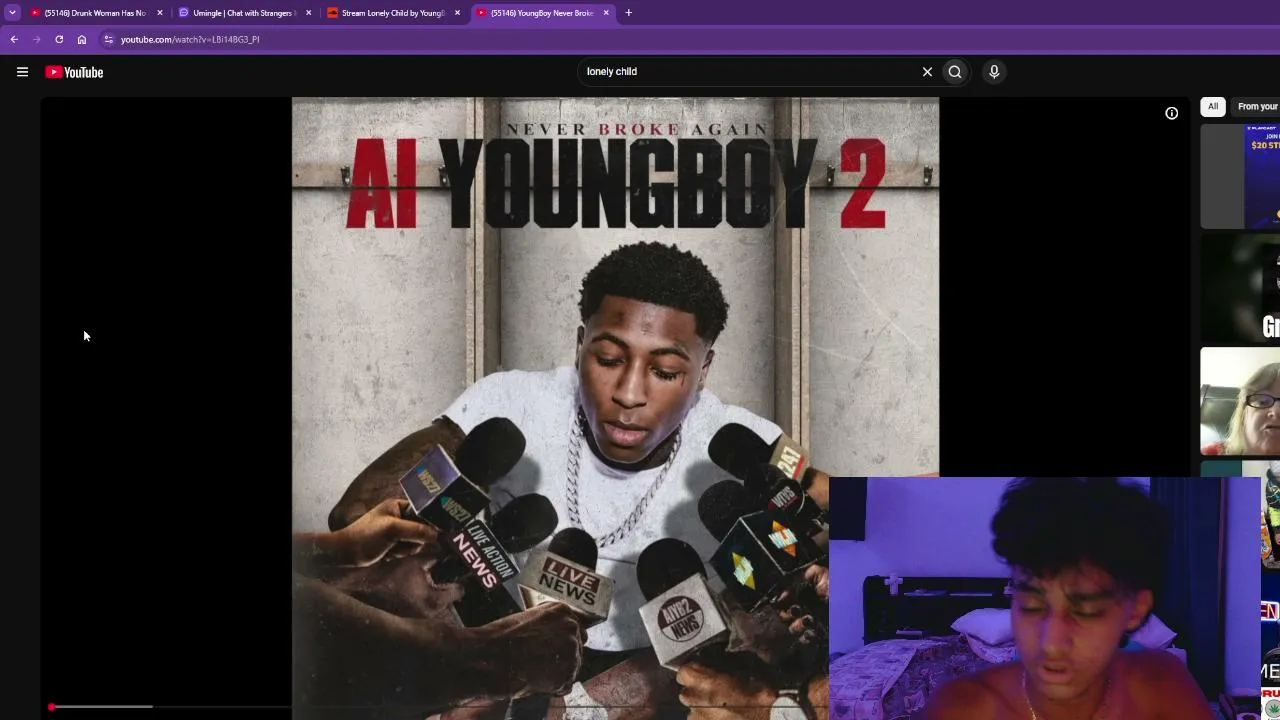Screen dimensions: 1280x720
Task: Switch to the Drunk Woman YouTube tab
Action: (x=95, y=13)
